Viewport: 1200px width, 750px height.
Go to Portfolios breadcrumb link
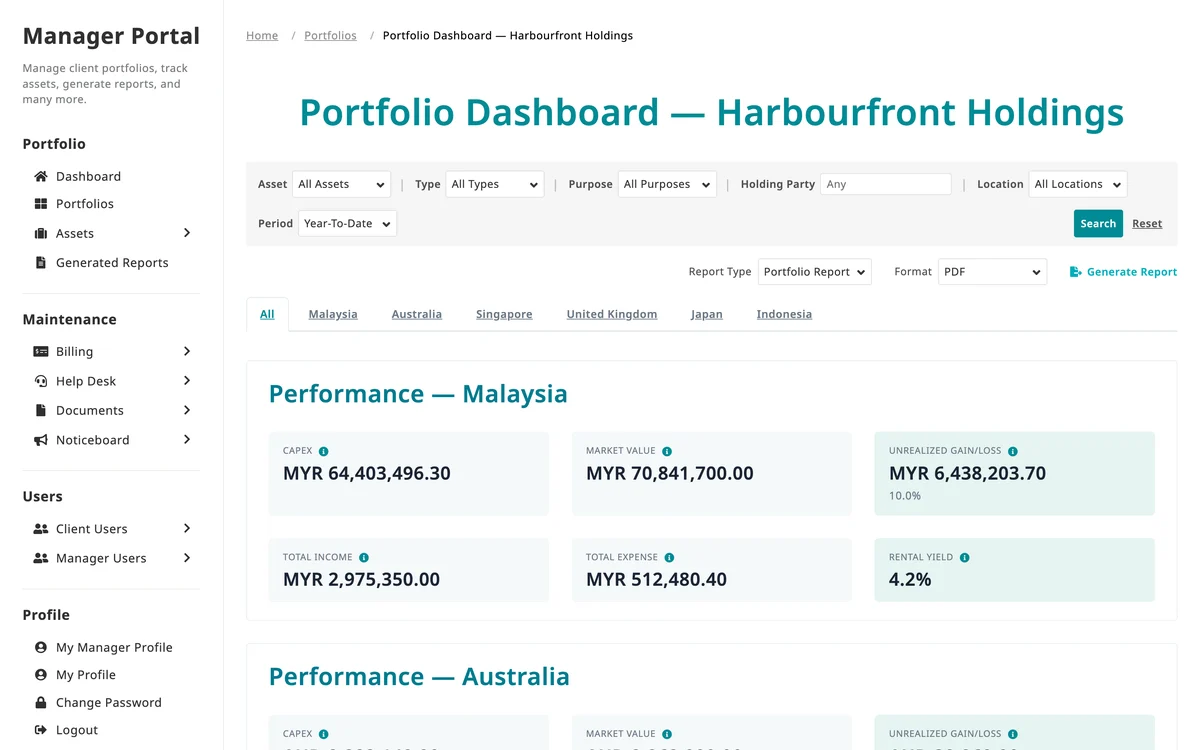tap(330, 36)
